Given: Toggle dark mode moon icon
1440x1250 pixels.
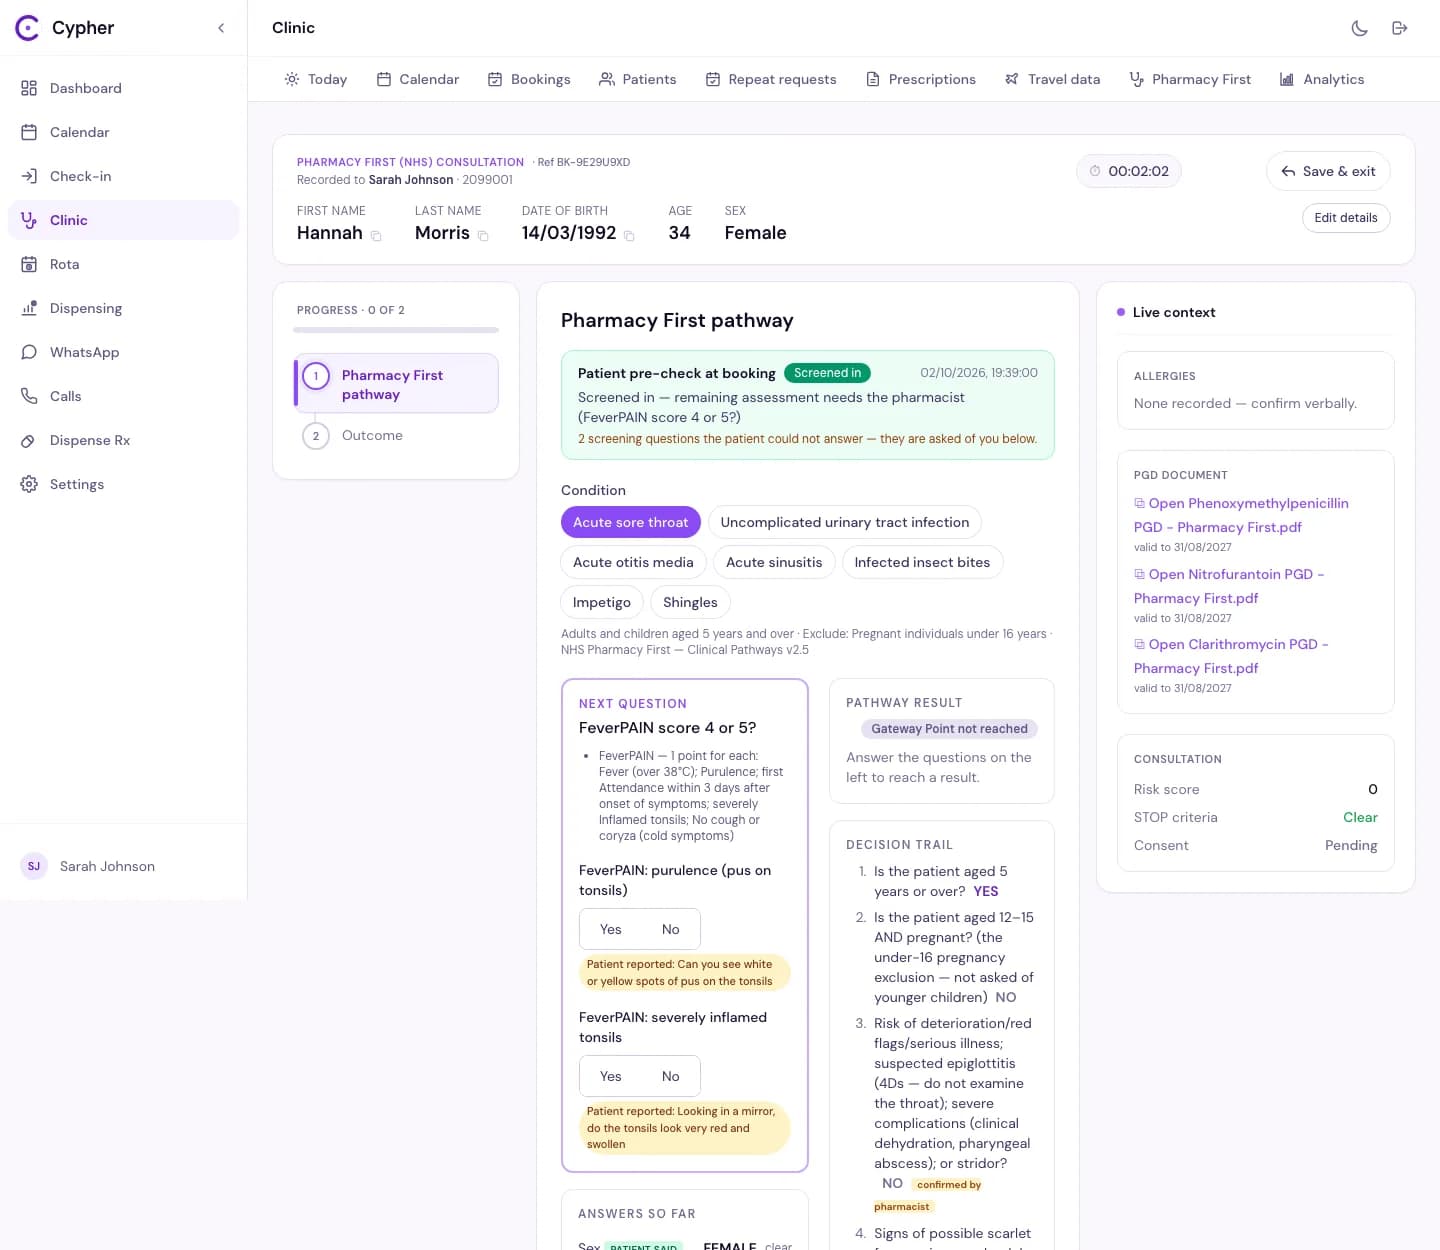Looking at the screenshot, I should click(1359, 28).
